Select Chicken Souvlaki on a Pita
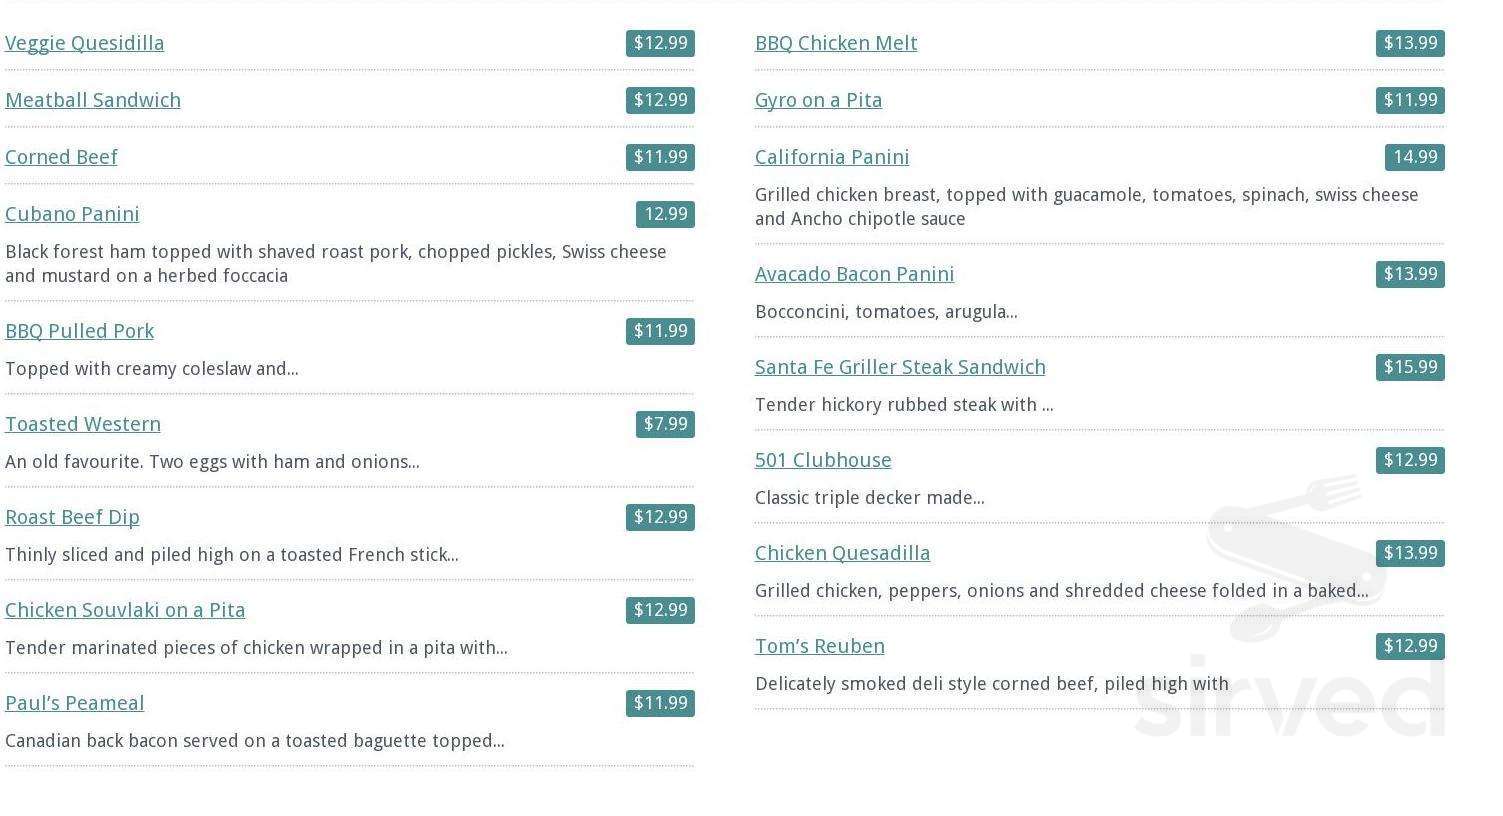The width and height of the screenshot is (1503, 816). 125,610
